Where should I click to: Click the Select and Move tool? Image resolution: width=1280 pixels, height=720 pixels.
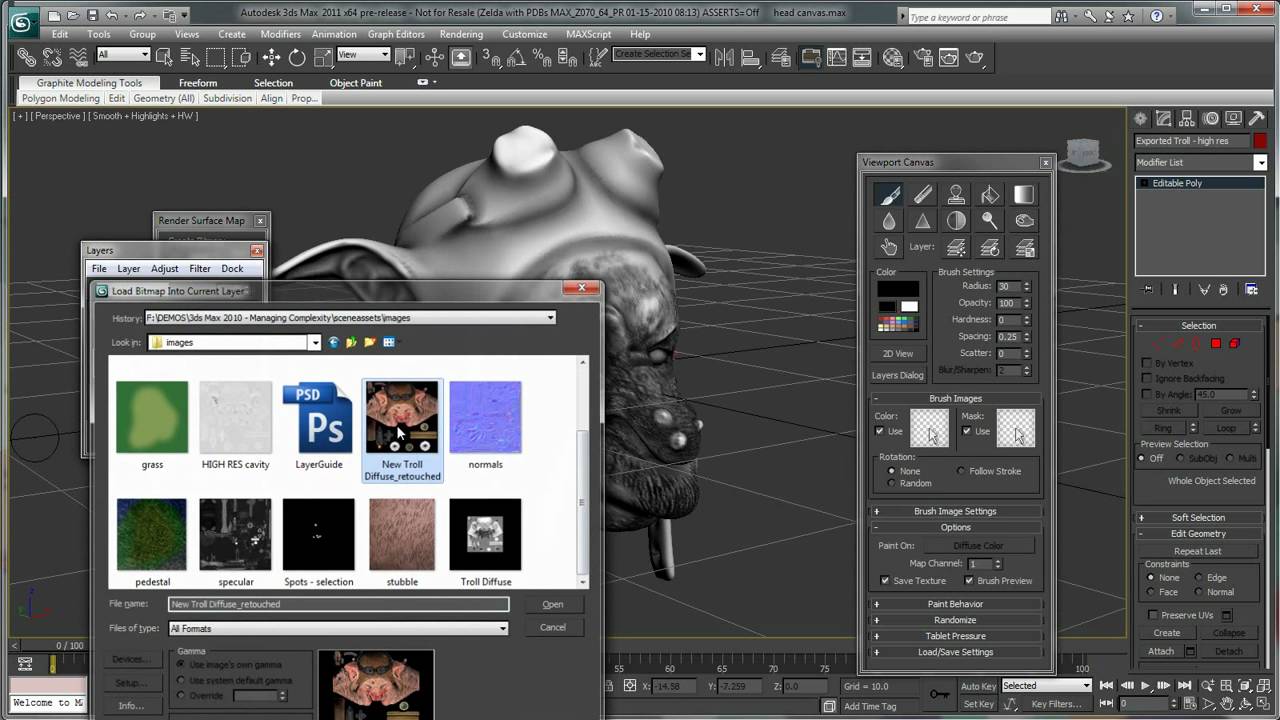pos(271,57)
